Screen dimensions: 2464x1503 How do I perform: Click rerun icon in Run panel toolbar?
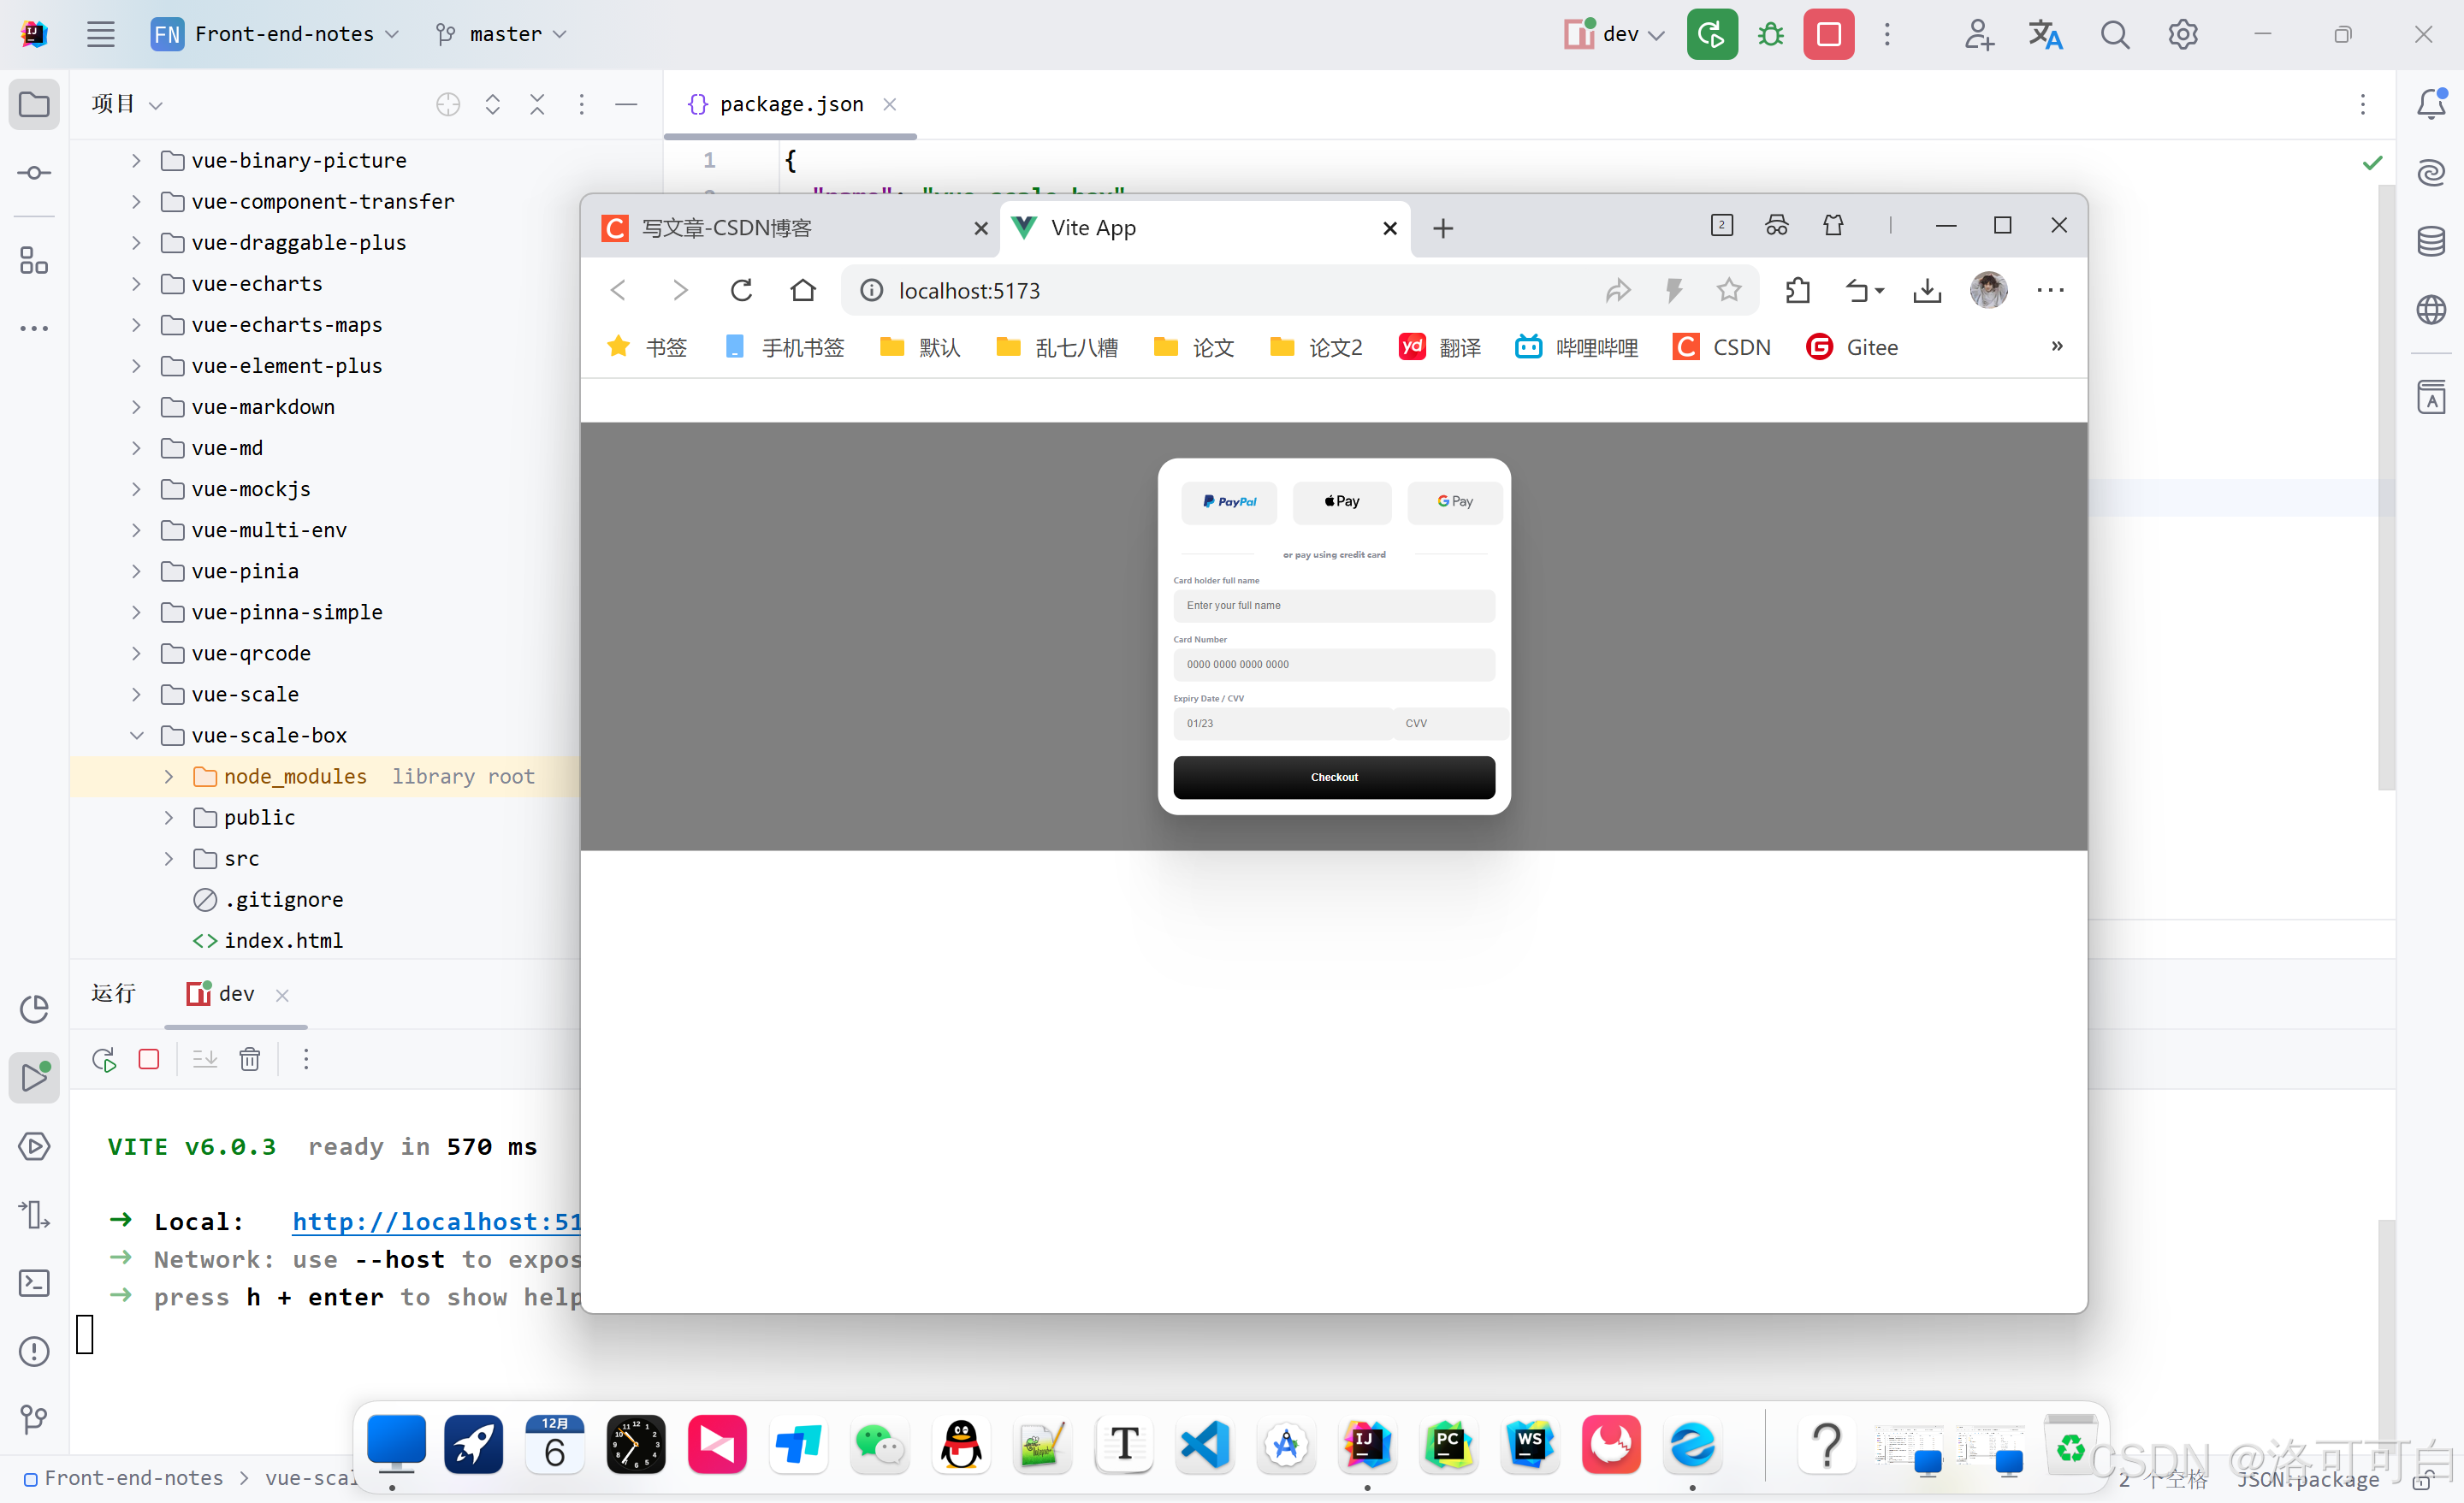(x=104, y=1058)
